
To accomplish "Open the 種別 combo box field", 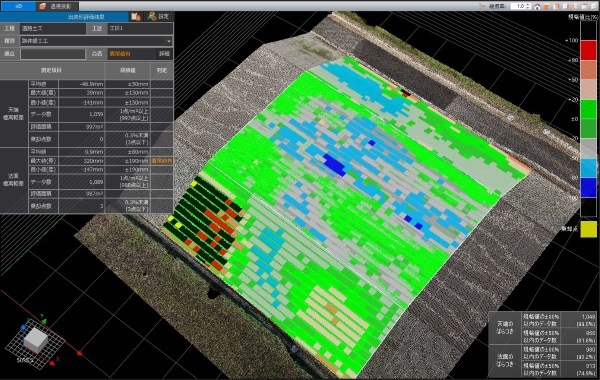I will tap(96, 41).
